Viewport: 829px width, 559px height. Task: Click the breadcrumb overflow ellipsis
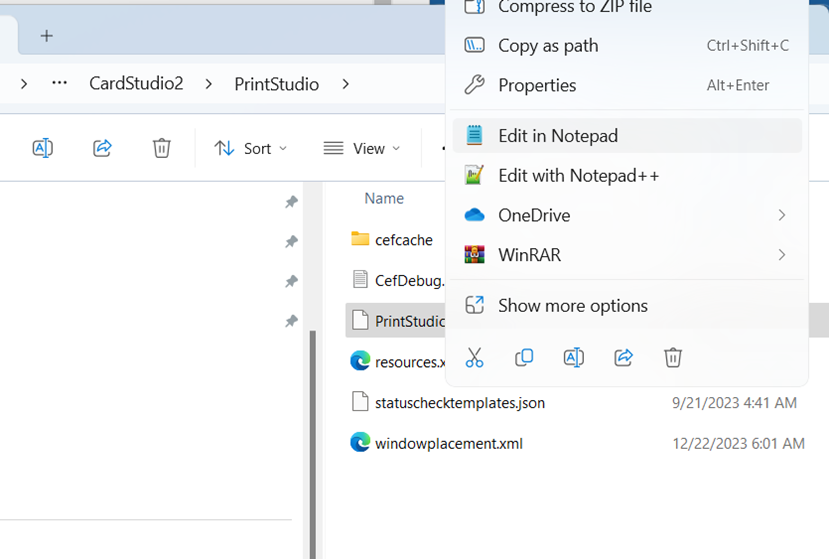[x=59, y=83]
